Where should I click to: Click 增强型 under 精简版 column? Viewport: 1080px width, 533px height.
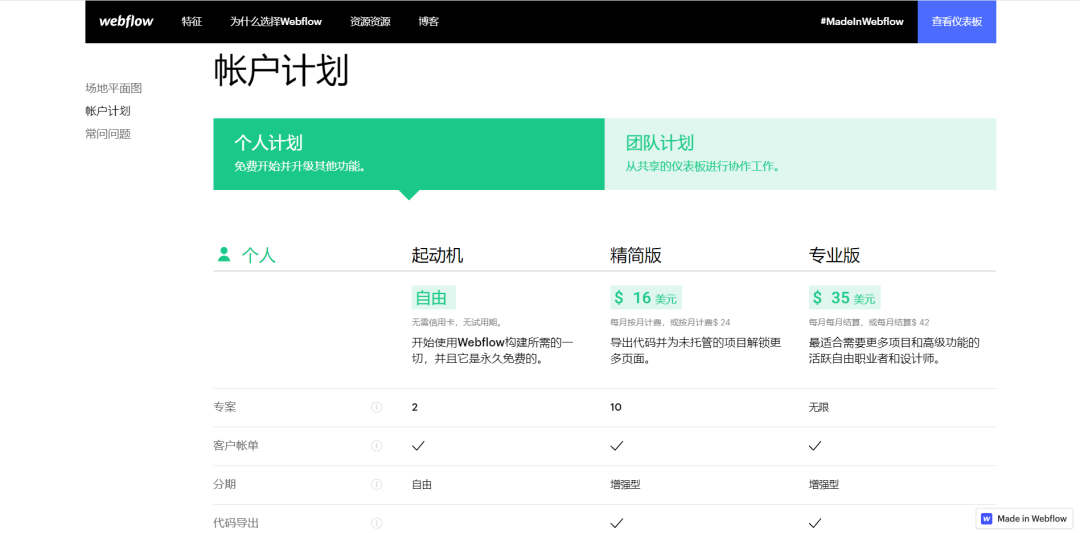(625, 484)
